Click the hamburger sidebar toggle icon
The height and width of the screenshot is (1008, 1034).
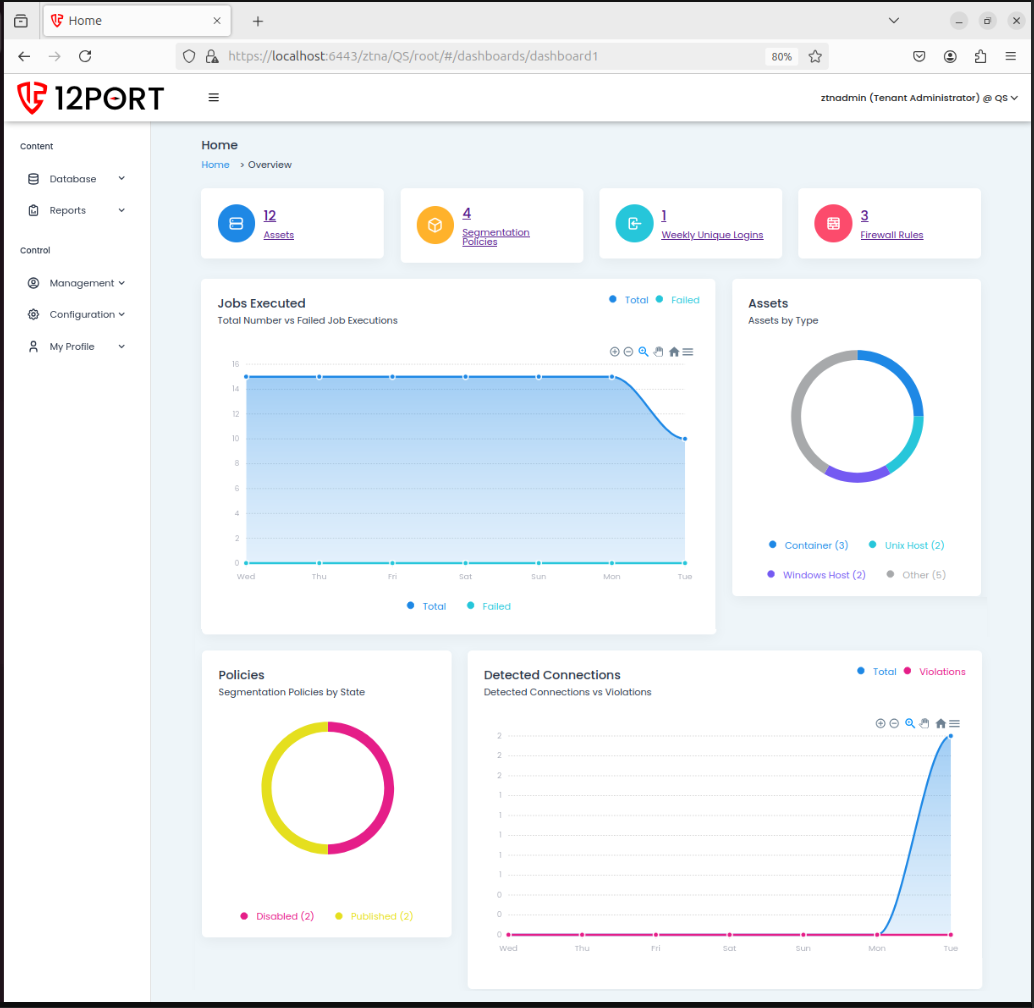point(213,98)
